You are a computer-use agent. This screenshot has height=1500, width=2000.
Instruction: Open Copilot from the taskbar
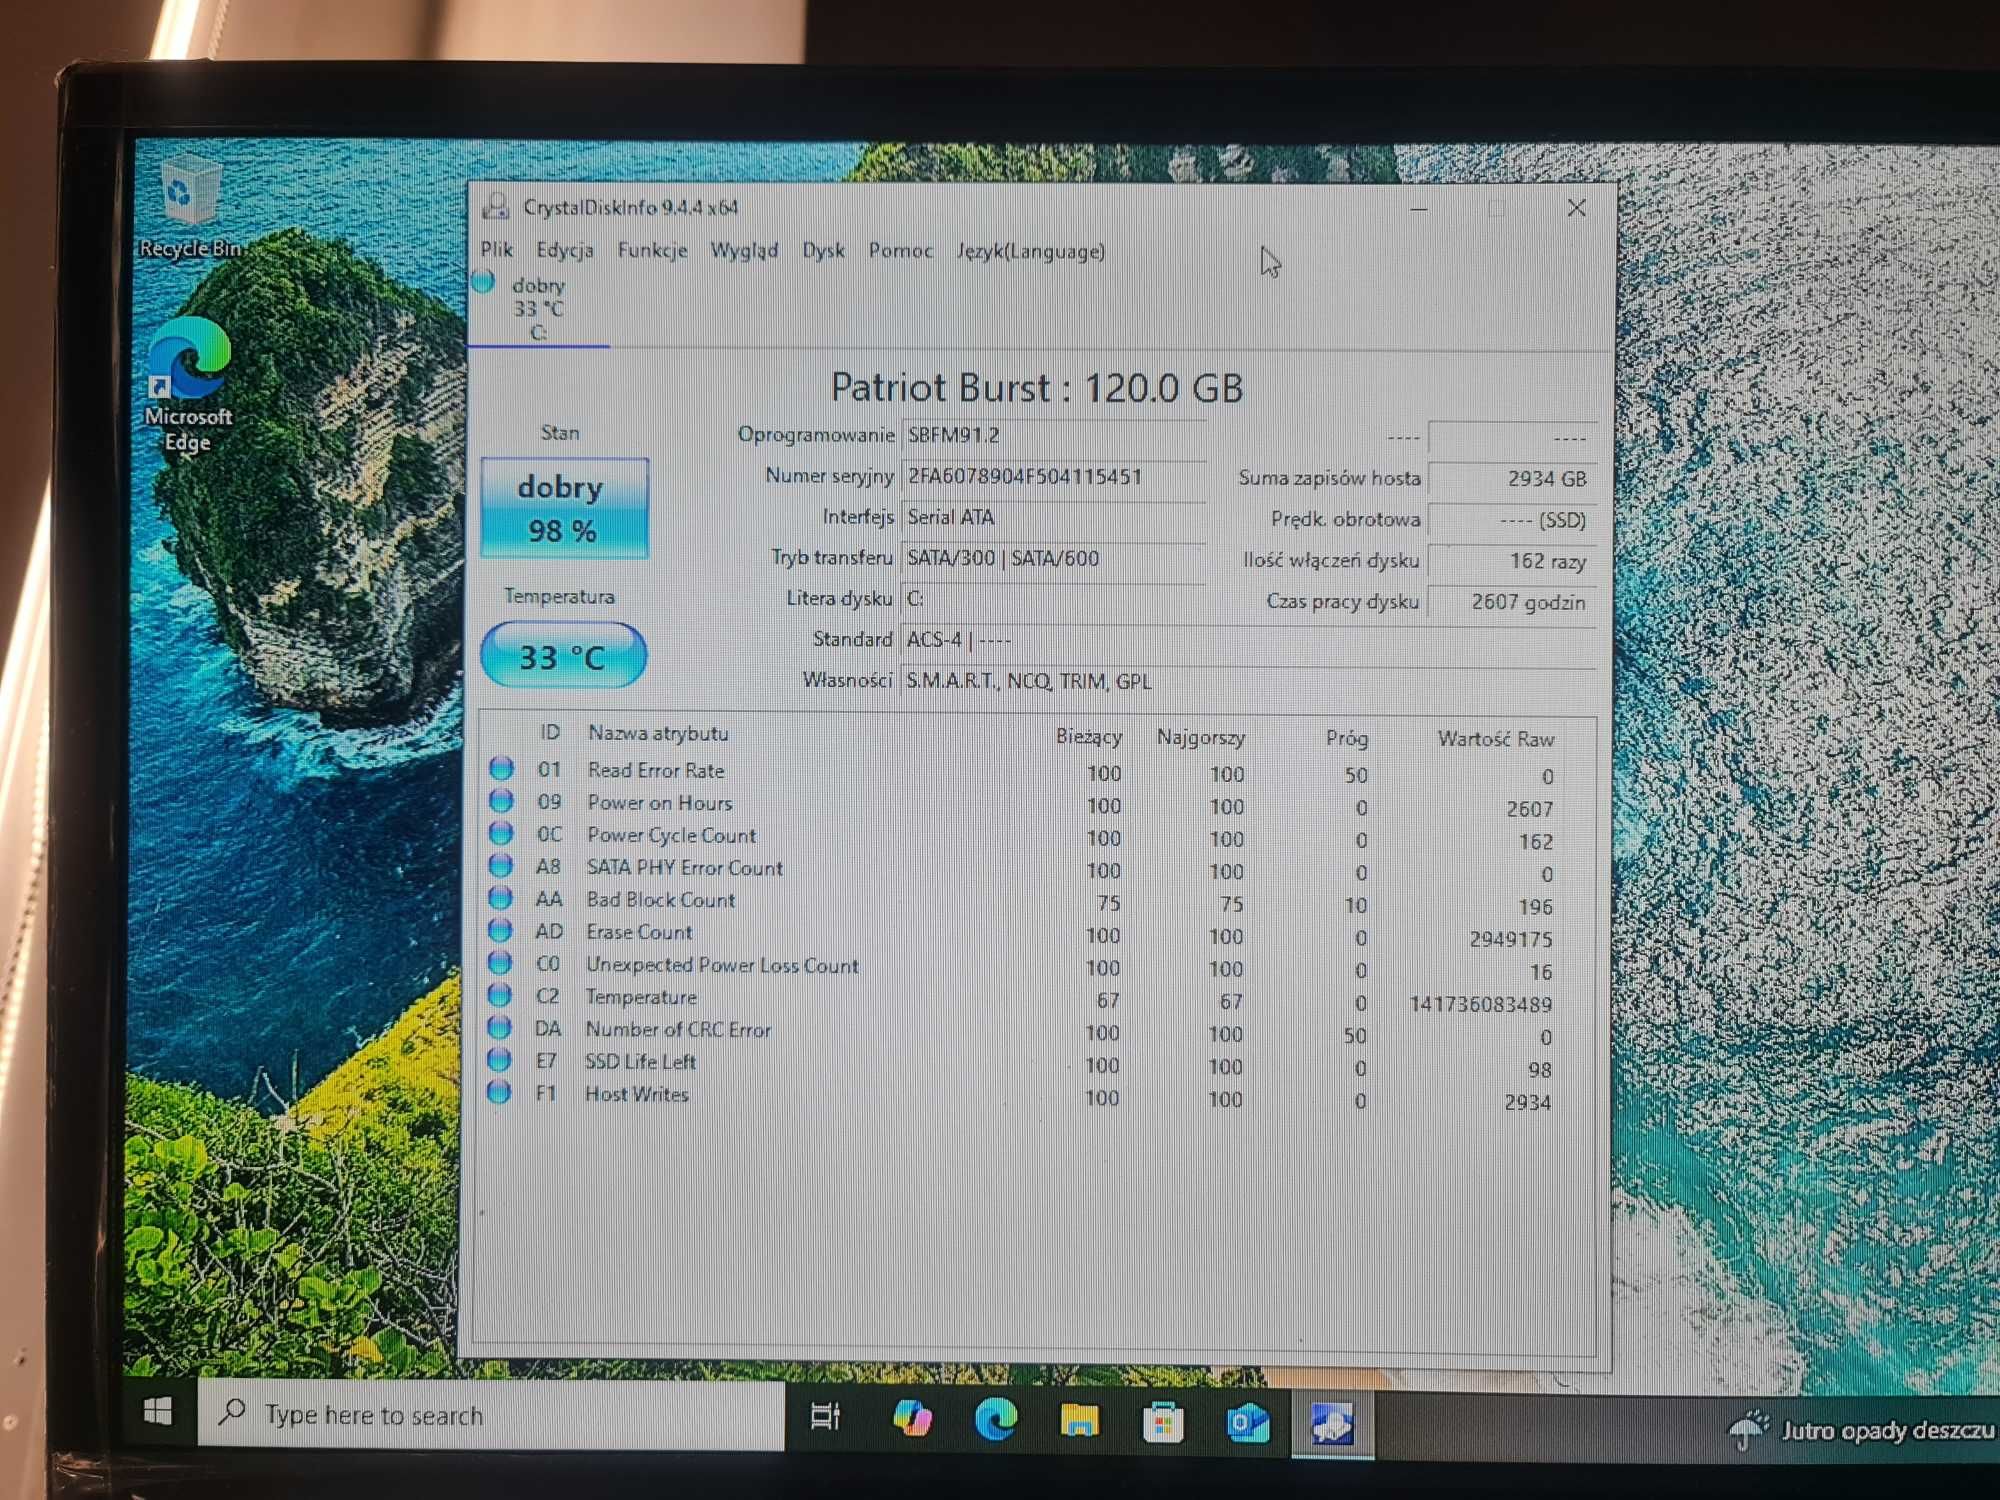pyautogui.click(x=912, y=1418)
